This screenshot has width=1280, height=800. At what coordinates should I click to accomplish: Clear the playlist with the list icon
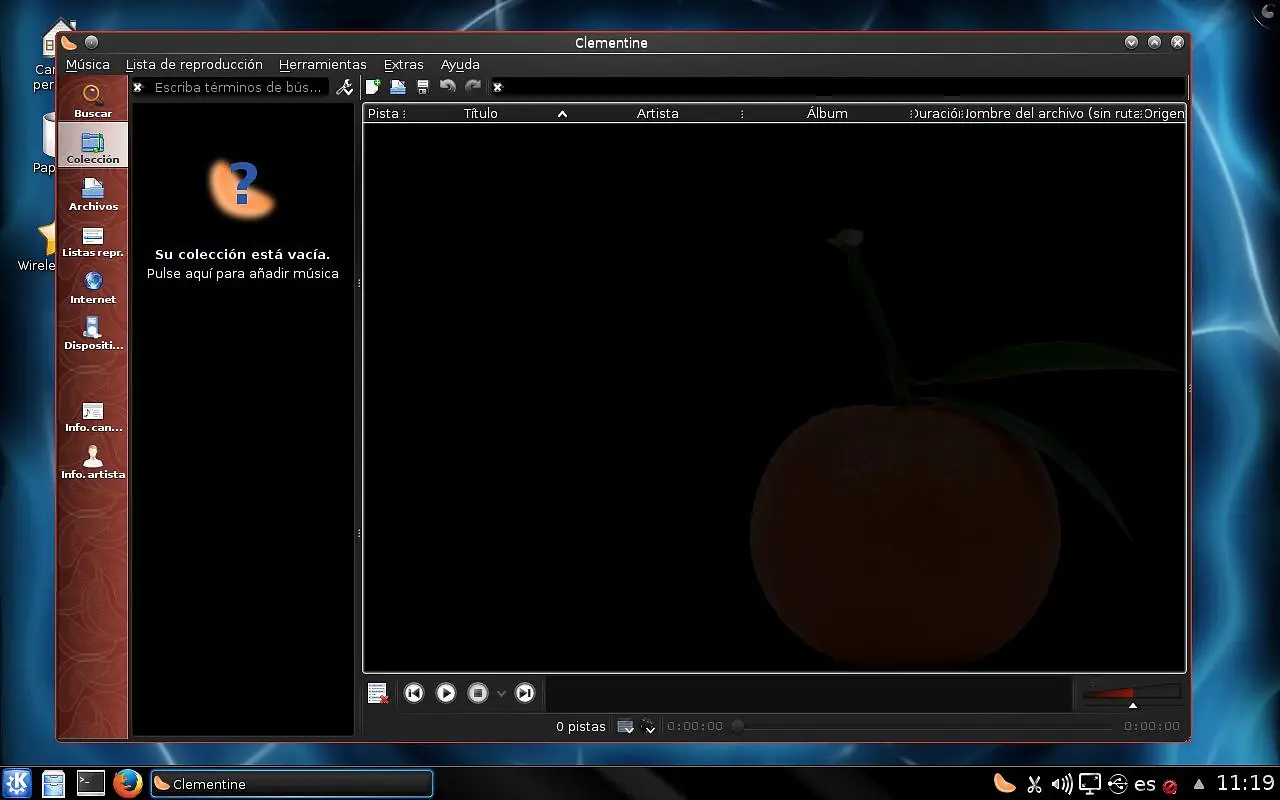click(378, 693)
